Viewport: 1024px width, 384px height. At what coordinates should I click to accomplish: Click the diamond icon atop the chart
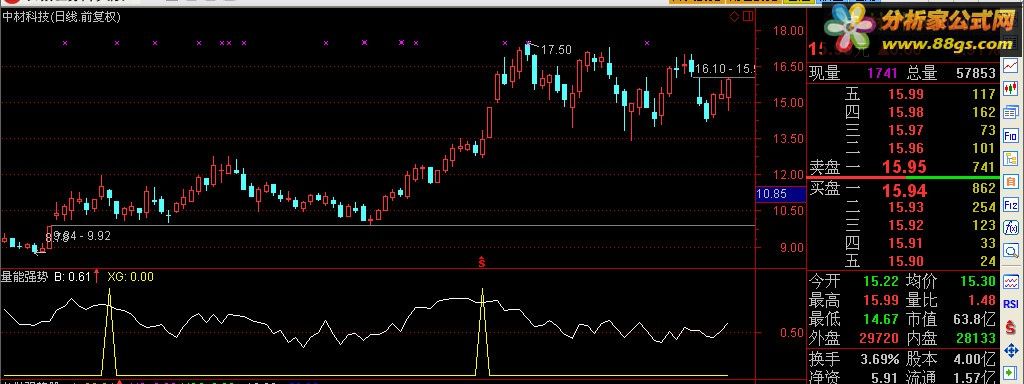click(x=735, y=16)
